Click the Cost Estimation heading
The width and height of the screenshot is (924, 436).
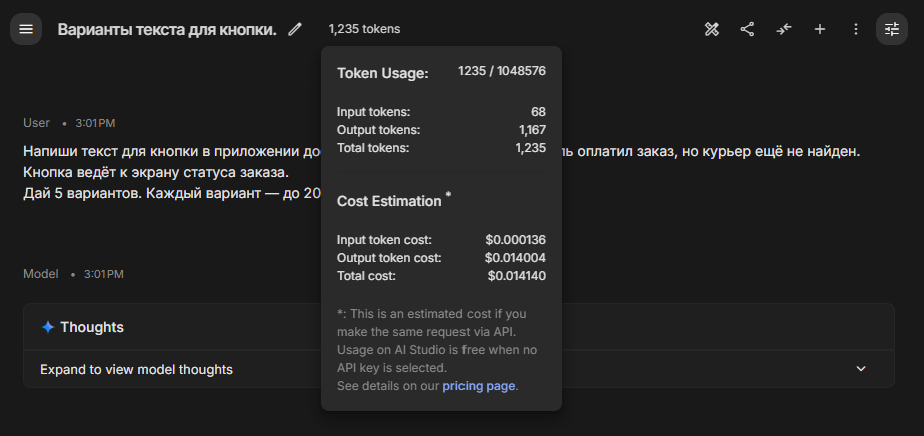click(389, 201)
